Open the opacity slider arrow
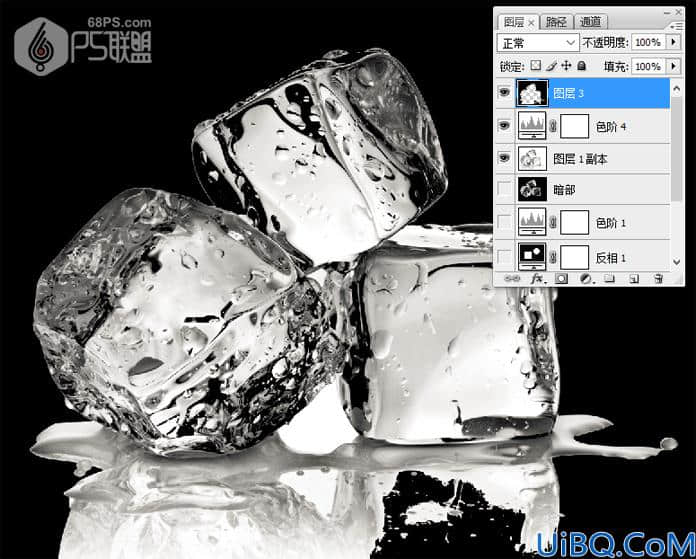 click(674, 42)
